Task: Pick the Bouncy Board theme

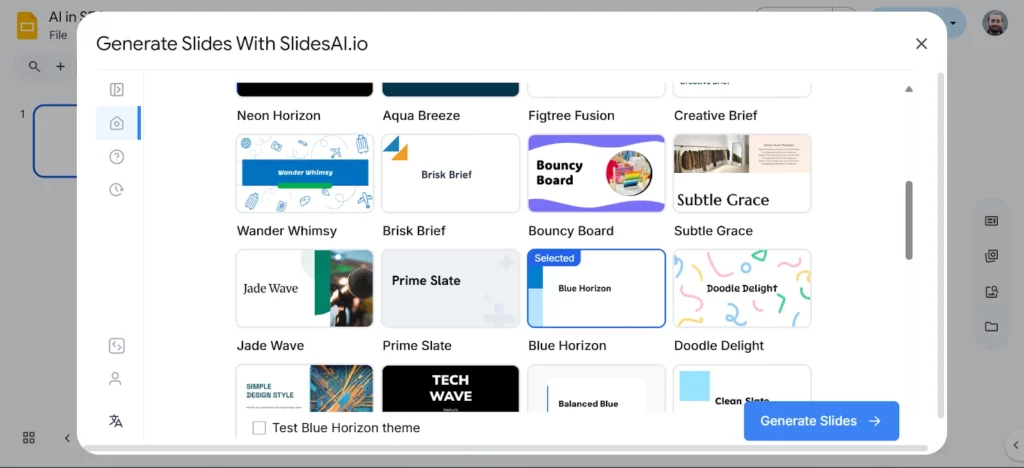Action: click(596, 173)
